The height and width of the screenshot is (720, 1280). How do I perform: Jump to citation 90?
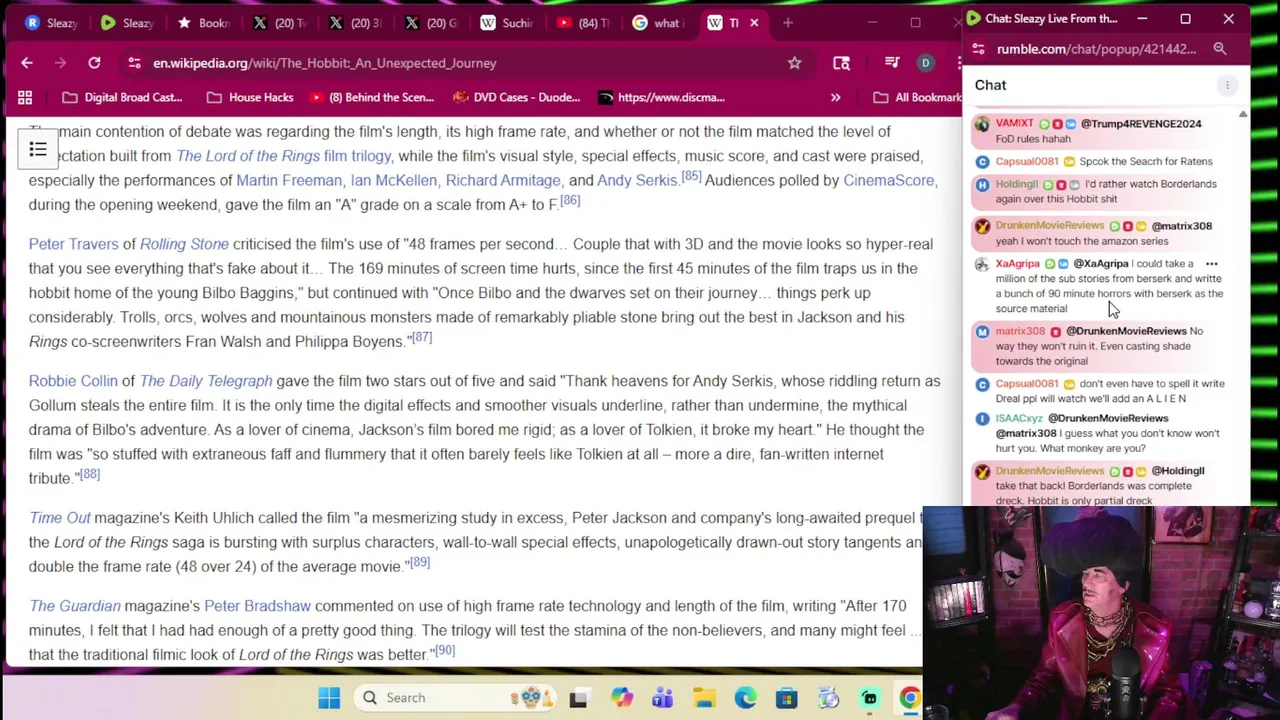tap(444, 650)
